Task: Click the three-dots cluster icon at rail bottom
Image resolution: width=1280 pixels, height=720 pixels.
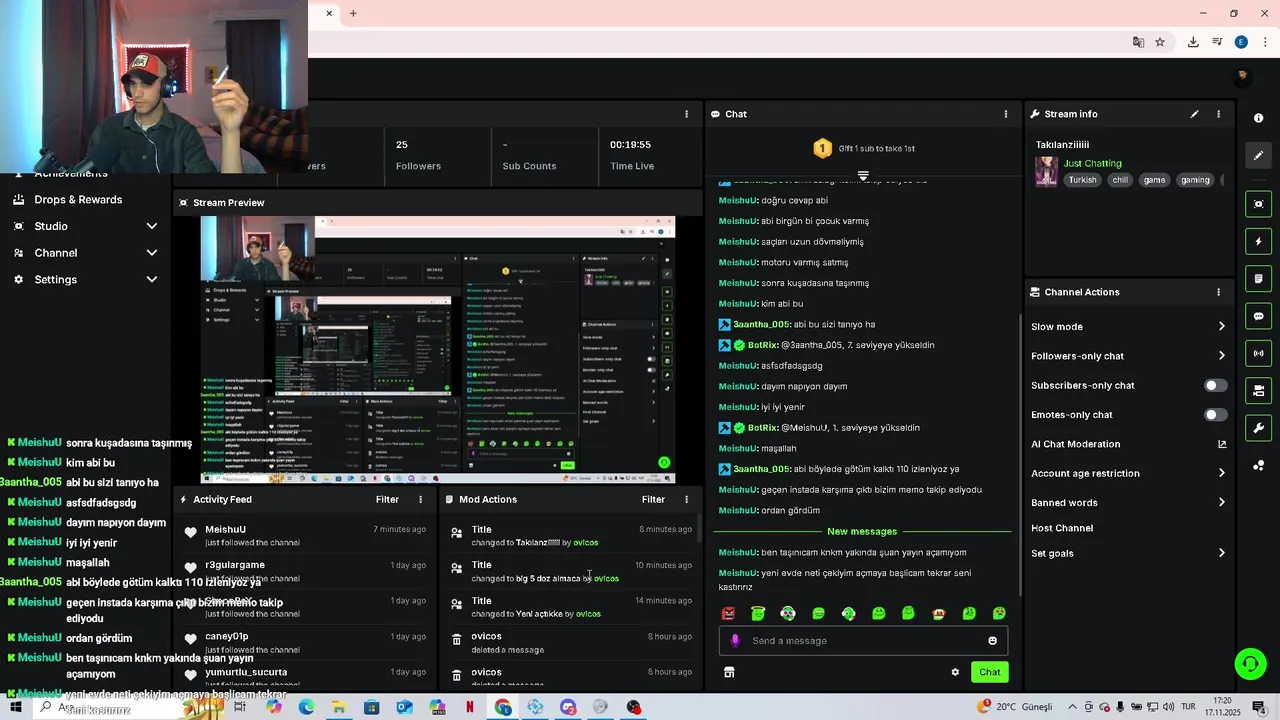Action: coord(1258,465)
